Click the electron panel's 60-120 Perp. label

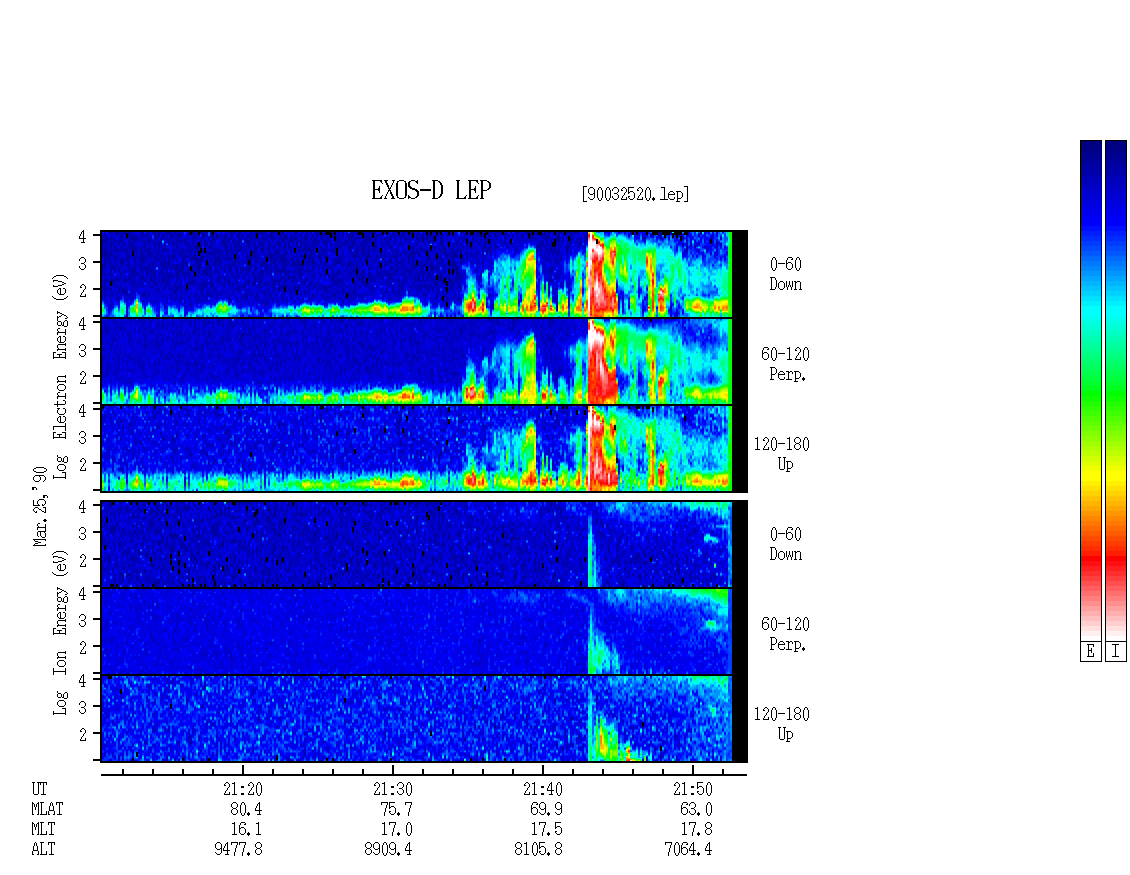[786, 364]
